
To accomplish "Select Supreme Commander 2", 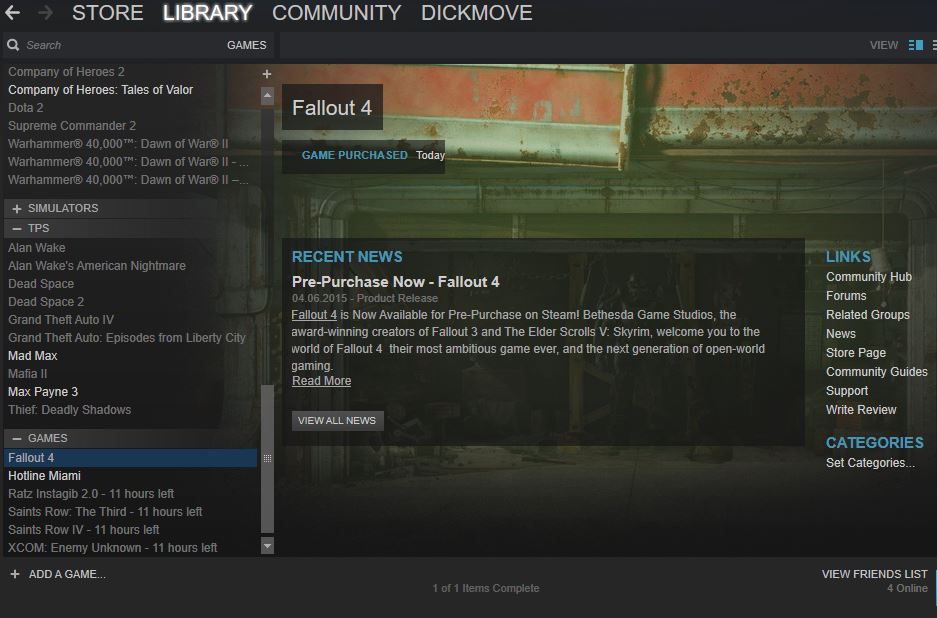I will (x=72, y=126).
